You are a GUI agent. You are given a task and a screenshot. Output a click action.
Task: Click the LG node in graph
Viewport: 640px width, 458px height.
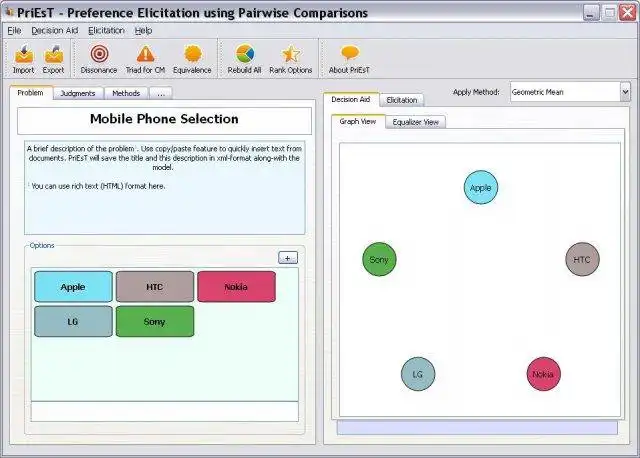418,374
